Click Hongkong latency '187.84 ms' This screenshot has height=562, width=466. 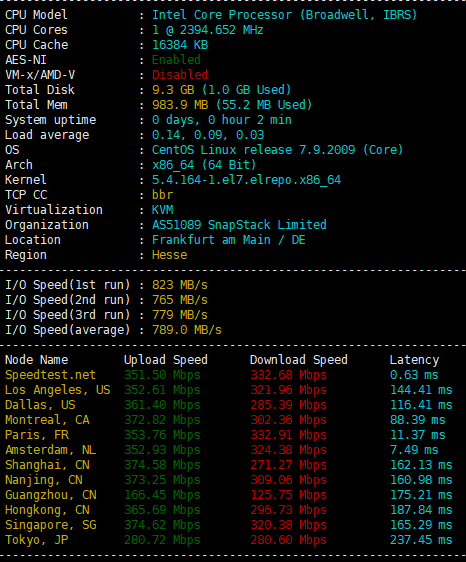point(421,510)
